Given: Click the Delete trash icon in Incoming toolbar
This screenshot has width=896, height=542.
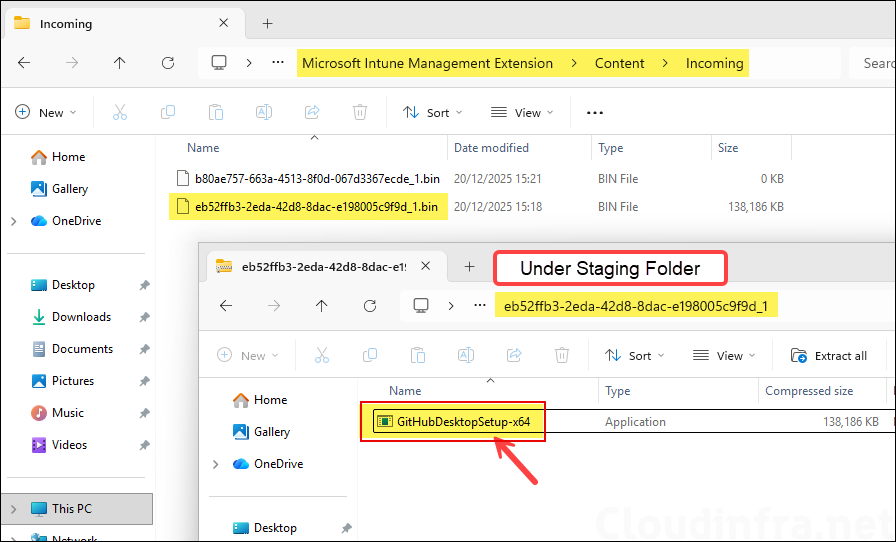Looking at the screenshot, I should 360,113.
